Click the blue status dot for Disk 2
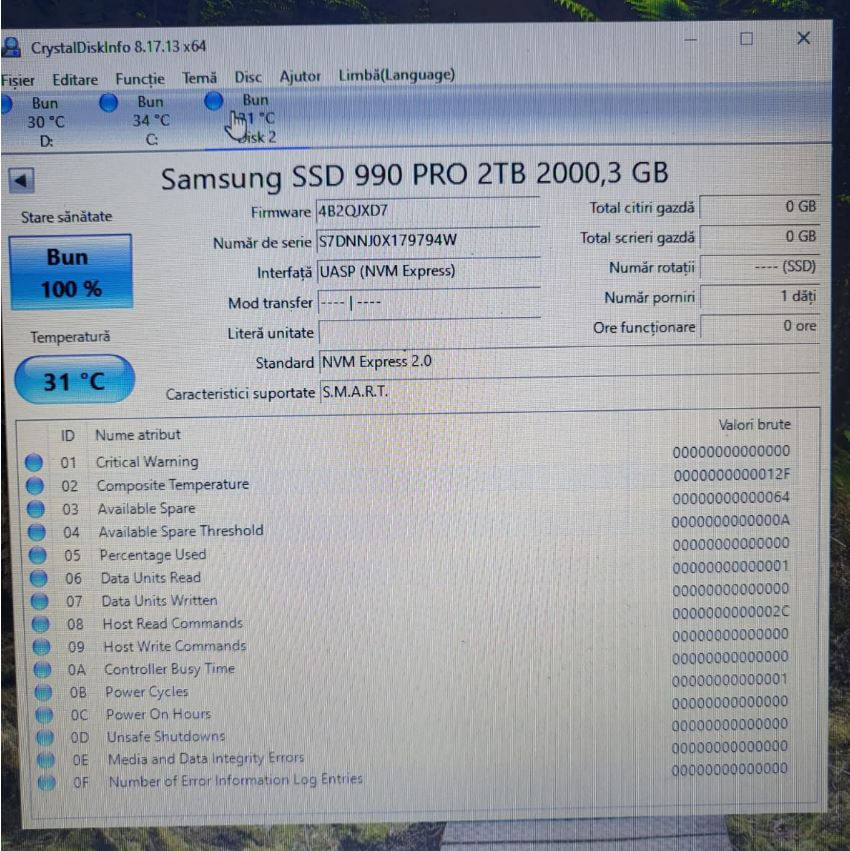Screen dimensions: 850x851 pyautogui.click(x=213, y=100)
